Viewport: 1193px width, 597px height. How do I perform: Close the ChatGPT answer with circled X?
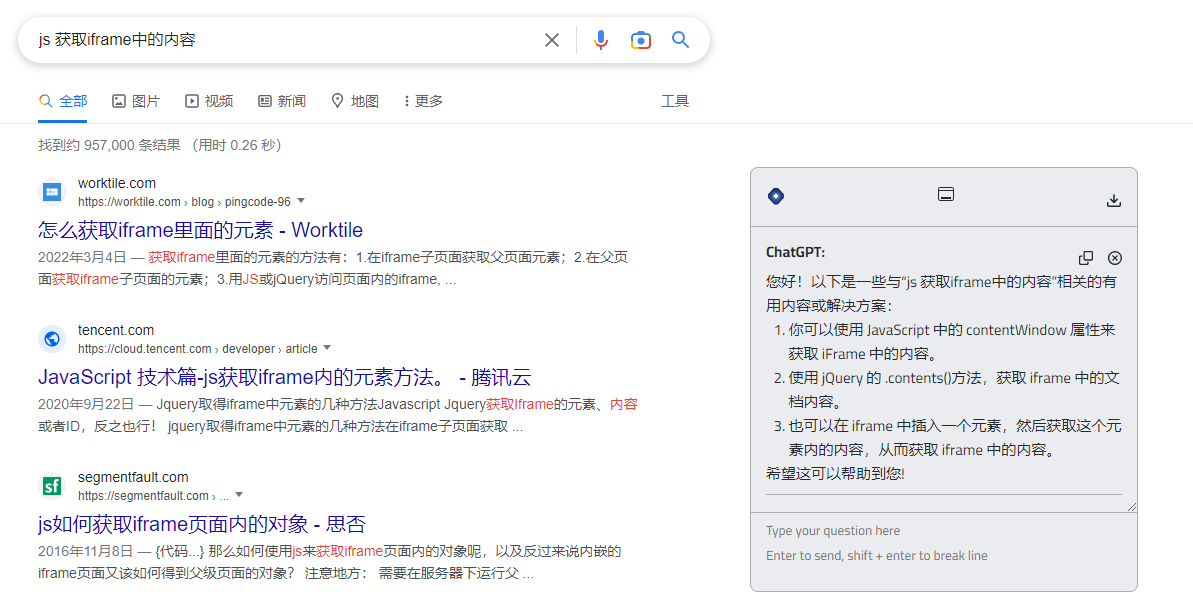click(1115, 258)
